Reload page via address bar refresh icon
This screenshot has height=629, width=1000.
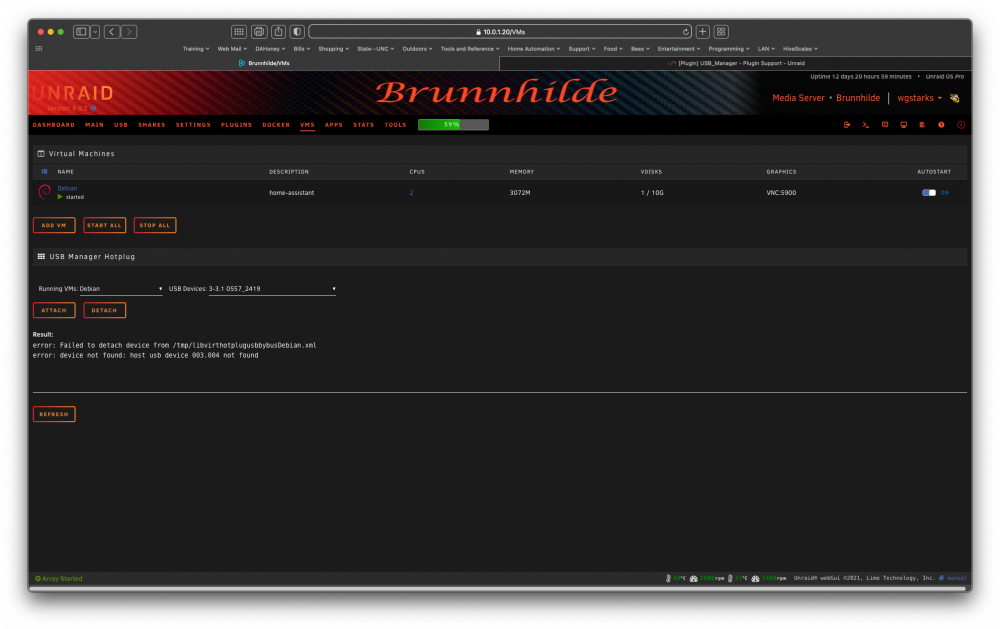686,32
